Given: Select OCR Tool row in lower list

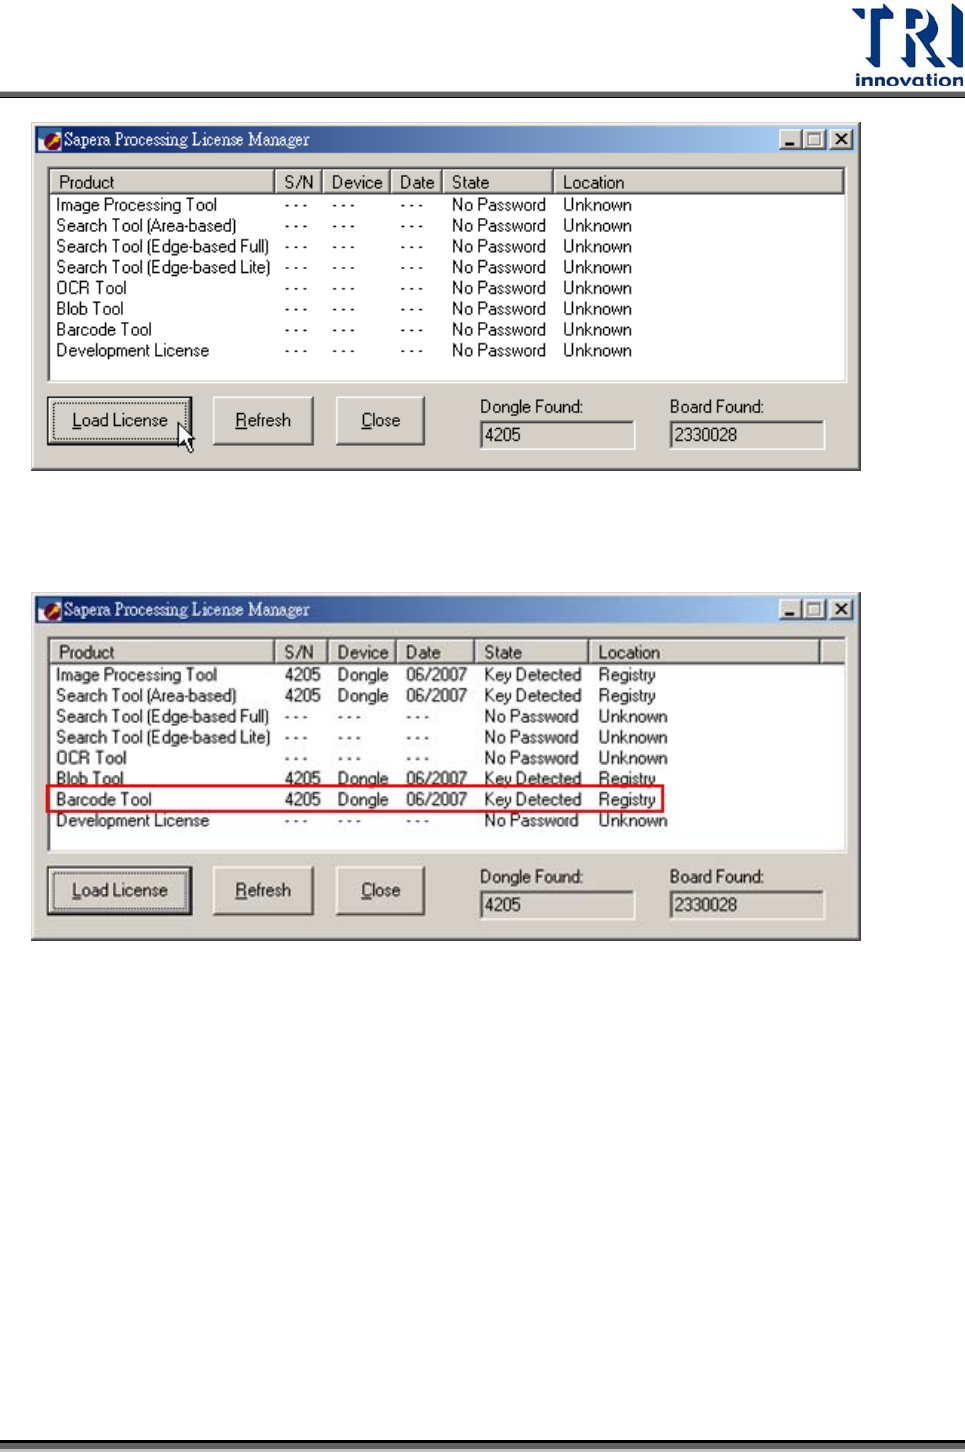Looking at the screenshot, I should 447,758.
